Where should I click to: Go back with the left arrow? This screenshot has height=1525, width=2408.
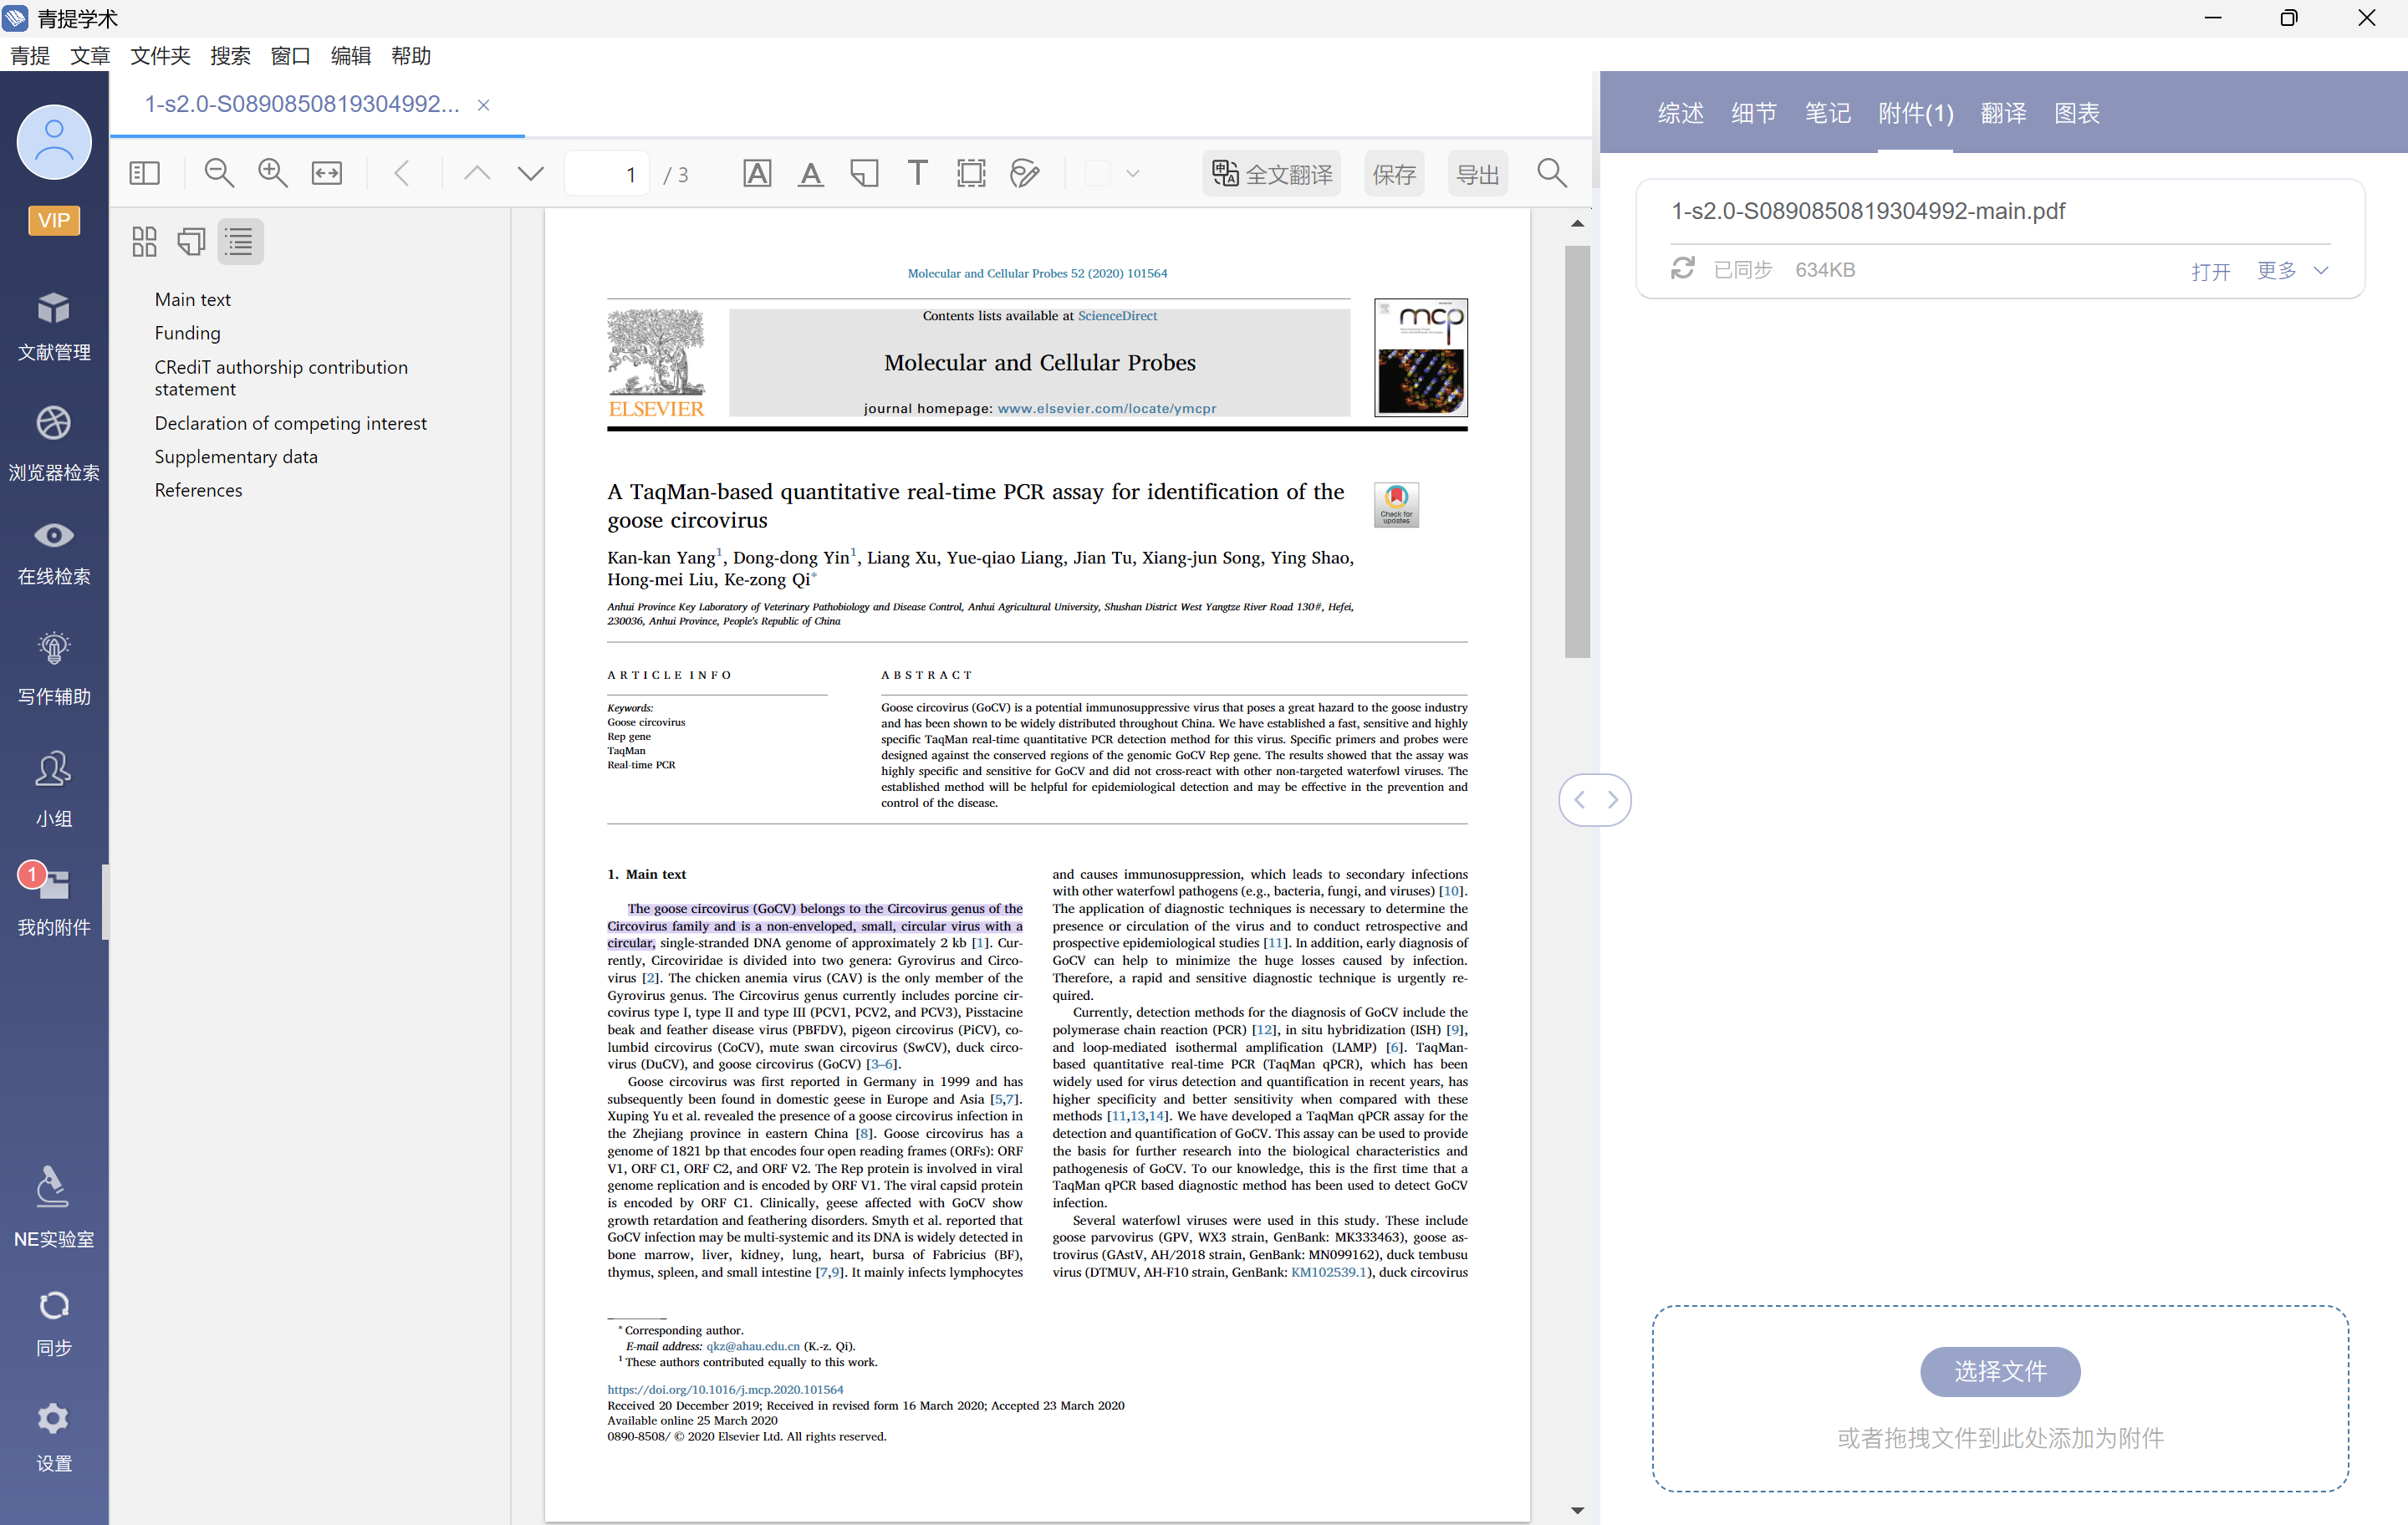point(401,173)
